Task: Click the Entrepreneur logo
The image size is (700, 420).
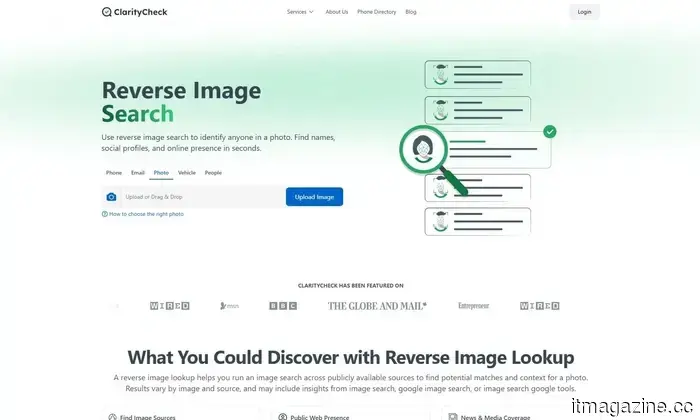Action: coord(474,306)
